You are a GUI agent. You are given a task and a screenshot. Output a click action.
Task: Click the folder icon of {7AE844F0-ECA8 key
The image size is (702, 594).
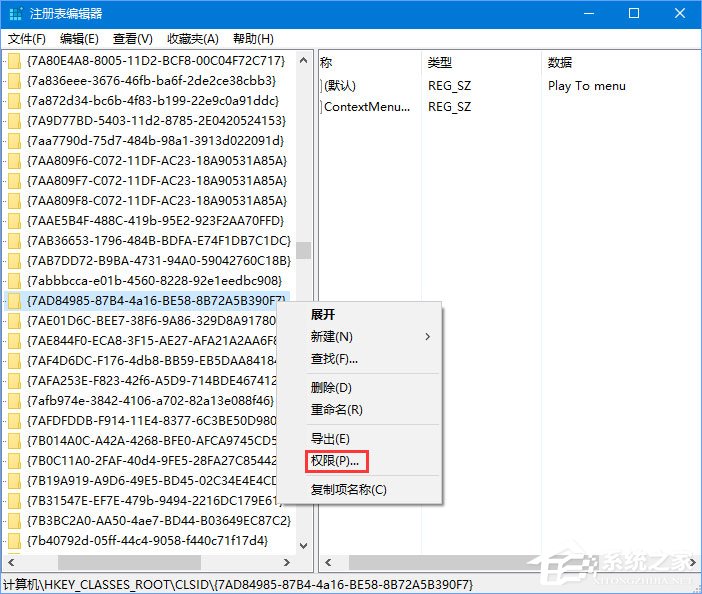[14, 341]
